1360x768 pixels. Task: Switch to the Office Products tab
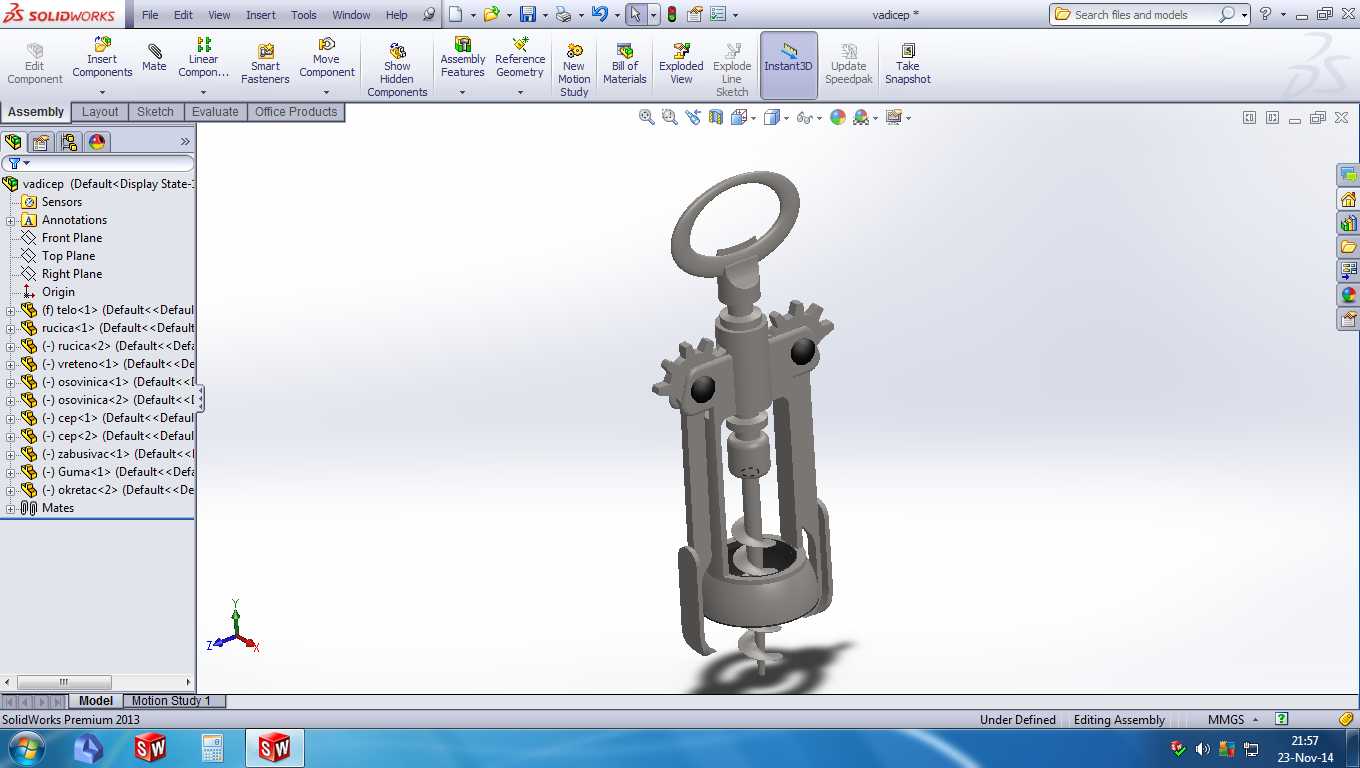[296, 112]
